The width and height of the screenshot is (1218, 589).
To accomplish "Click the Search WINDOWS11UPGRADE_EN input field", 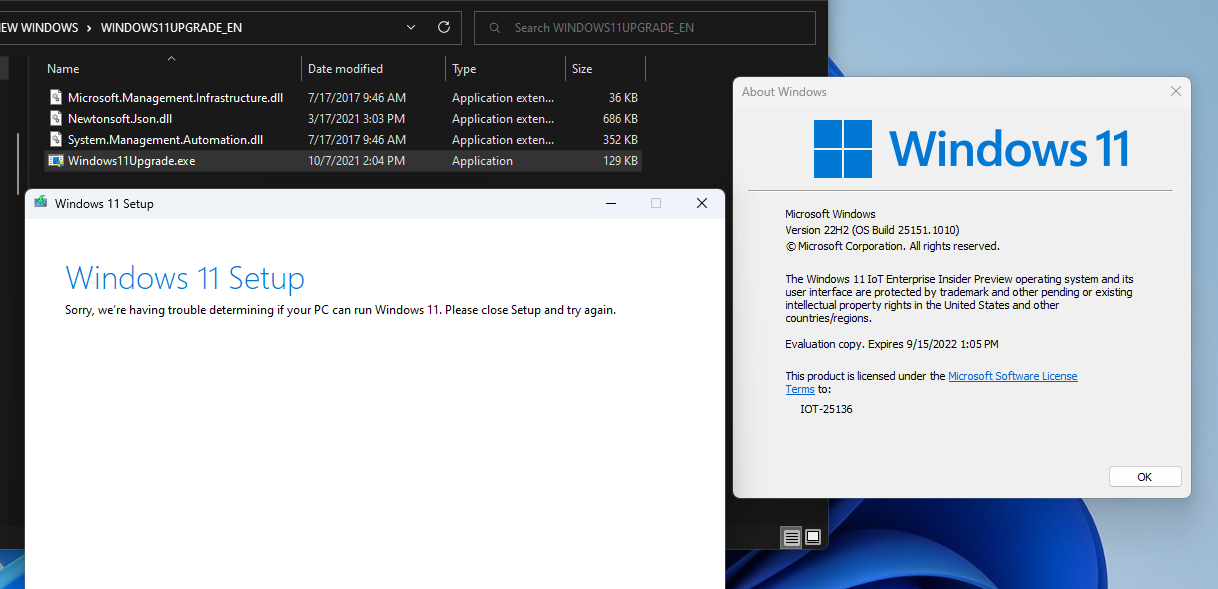I will 645,28.
